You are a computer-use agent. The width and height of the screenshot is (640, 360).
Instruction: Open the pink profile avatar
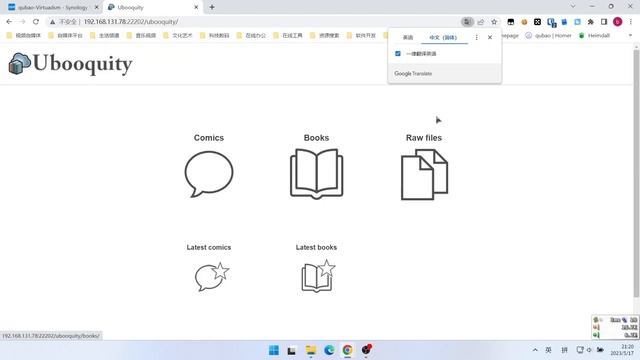(x=618, y=22)
